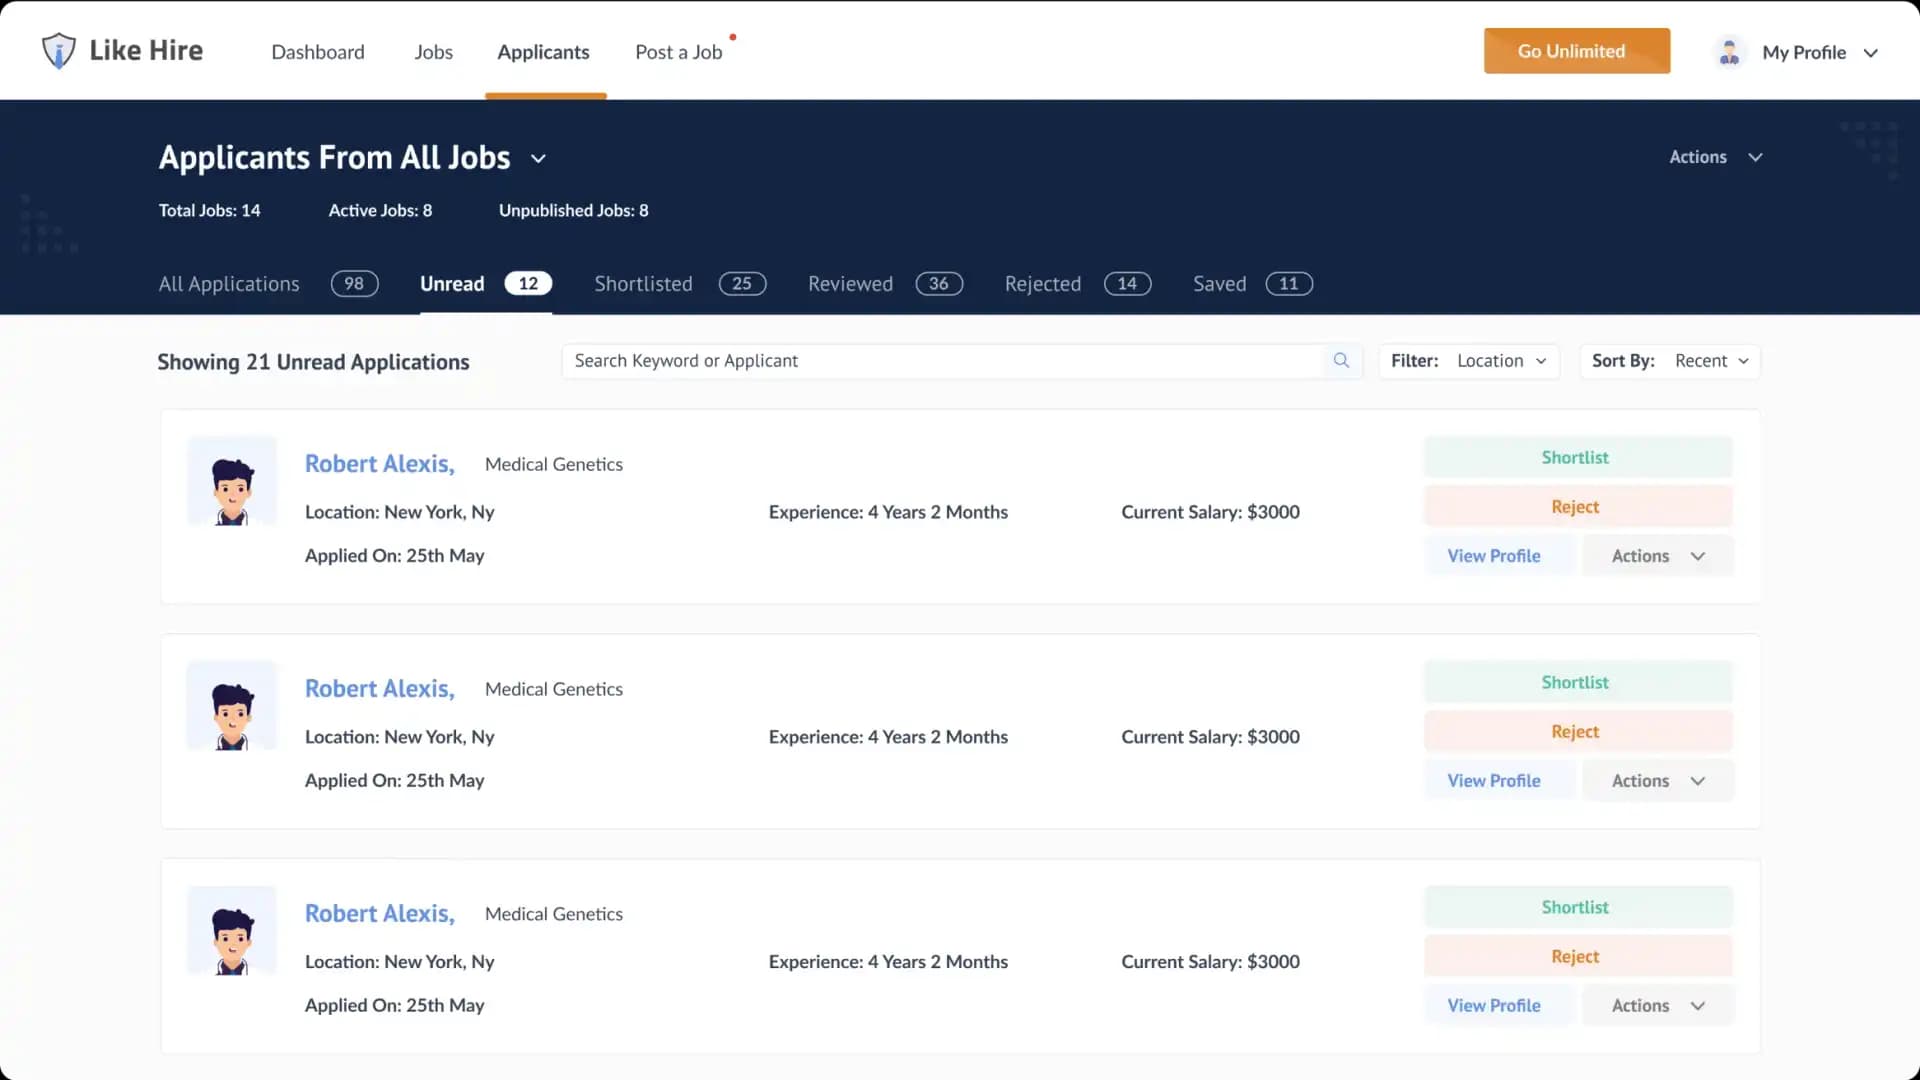
Task: View Profile of the third applicant
Action: click(x=1493, y=1006)
